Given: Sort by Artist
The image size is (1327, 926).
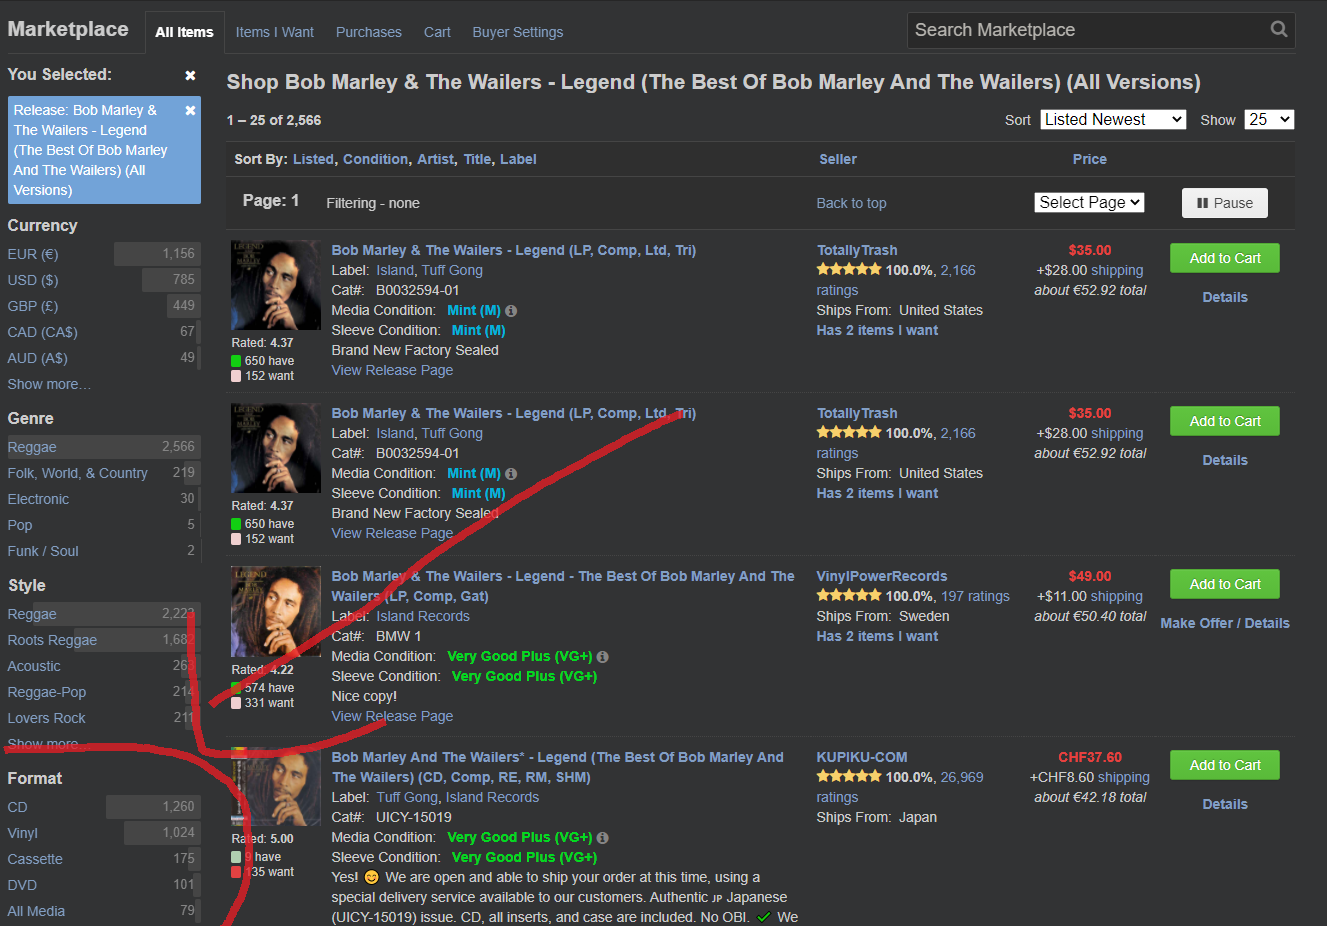Looking at the screenshot, I should click(x=435, y=159).
